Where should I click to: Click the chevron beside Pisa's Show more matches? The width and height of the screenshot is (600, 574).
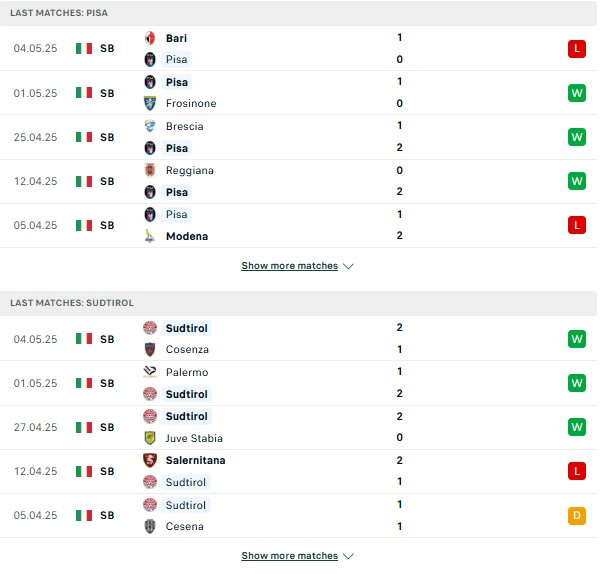(x=348, y=266)
